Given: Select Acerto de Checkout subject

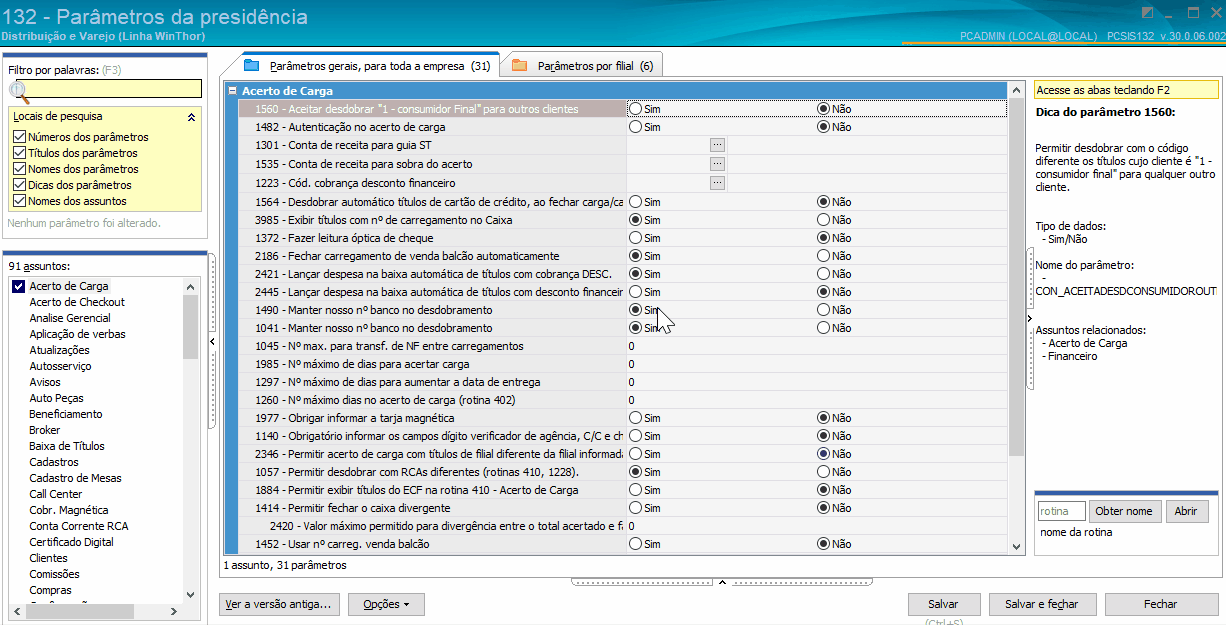Looking at the screenshot, I should click(x=77, y=302).
